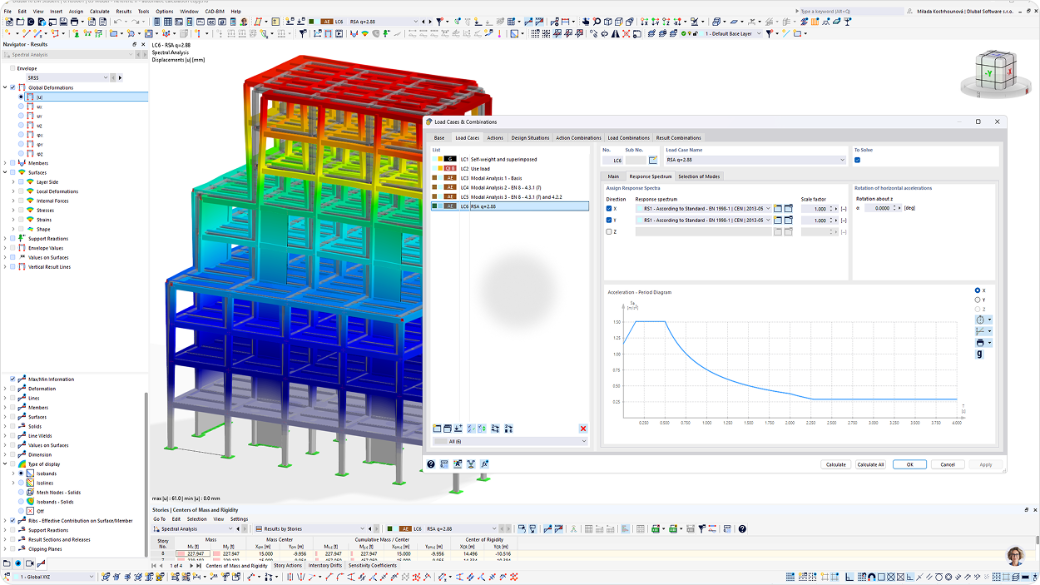Viewport: 1040px width, 585px height.
Task: Click the Print icon in main toolbar
Action: [74, 22]
